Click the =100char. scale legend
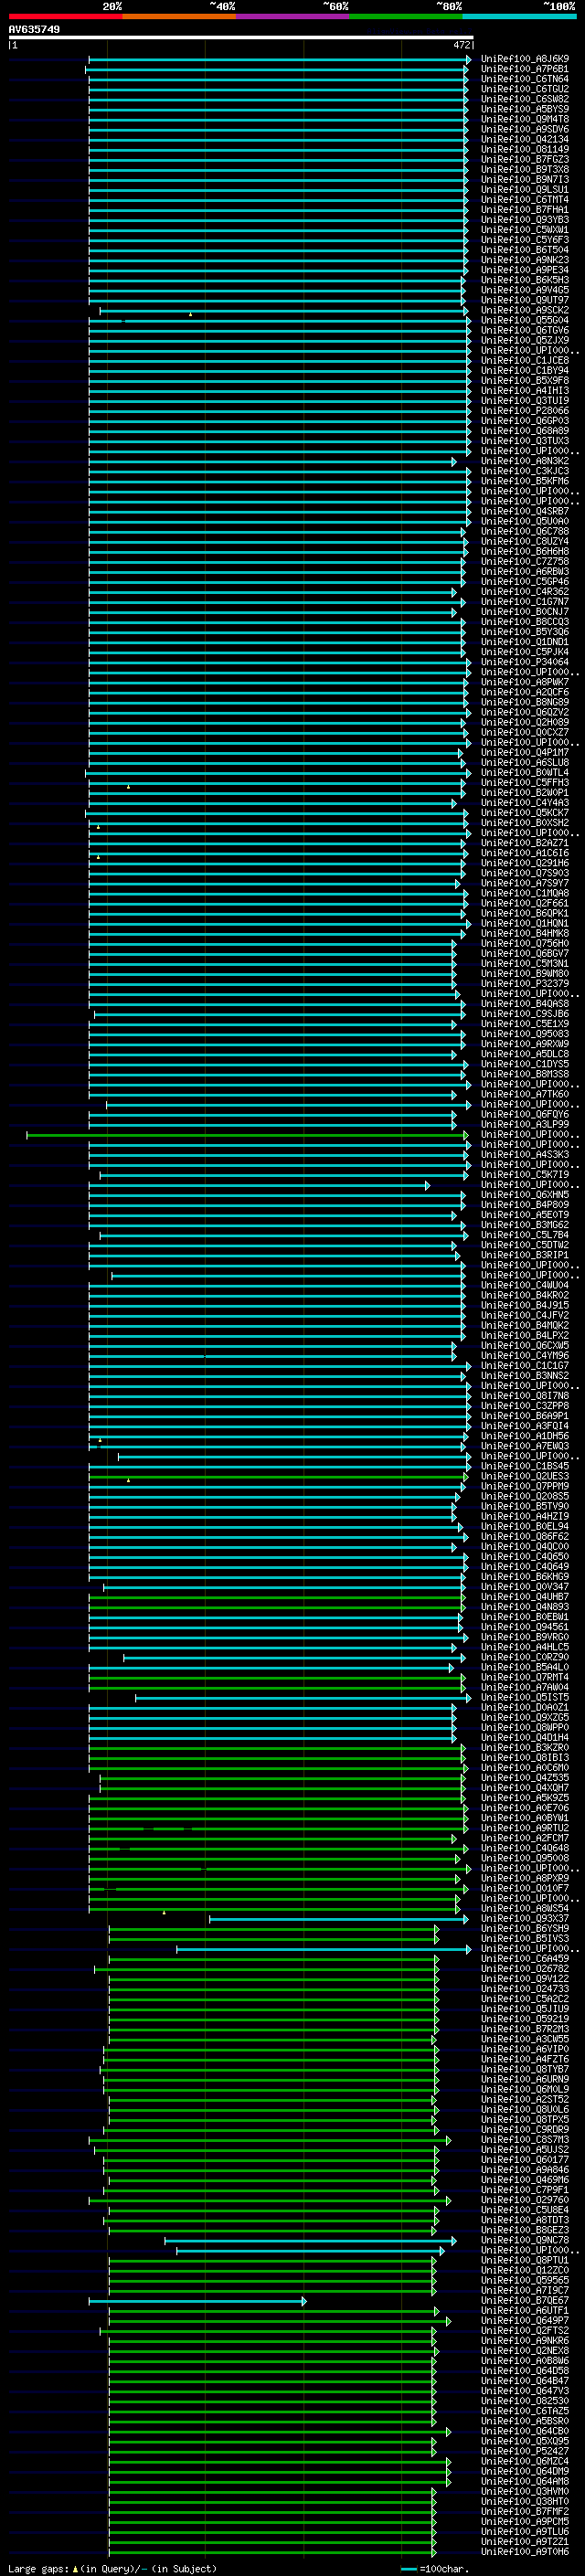This screenshot has height=2576, width=585. pyautogui.click(x=435, y=2569)
